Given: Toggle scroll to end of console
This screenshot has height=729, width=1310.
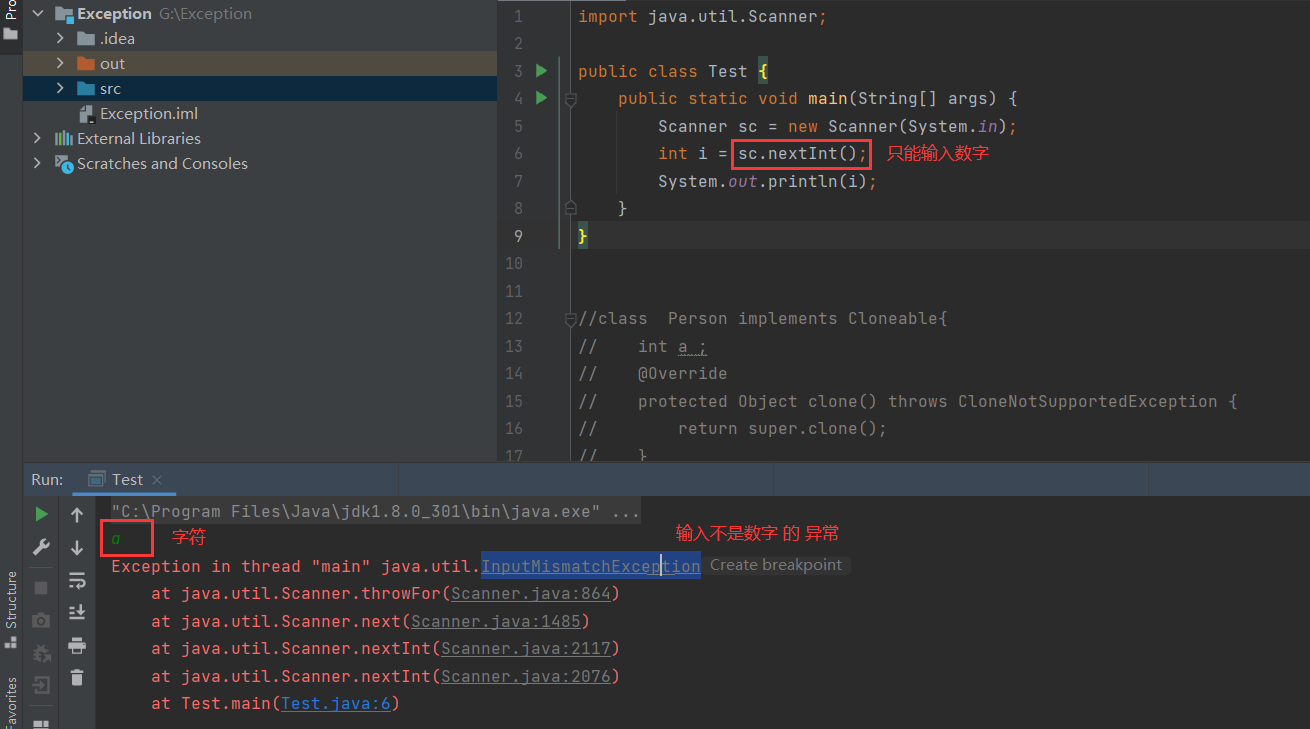Looking at the screenshot, I should (x=77, y=612).
